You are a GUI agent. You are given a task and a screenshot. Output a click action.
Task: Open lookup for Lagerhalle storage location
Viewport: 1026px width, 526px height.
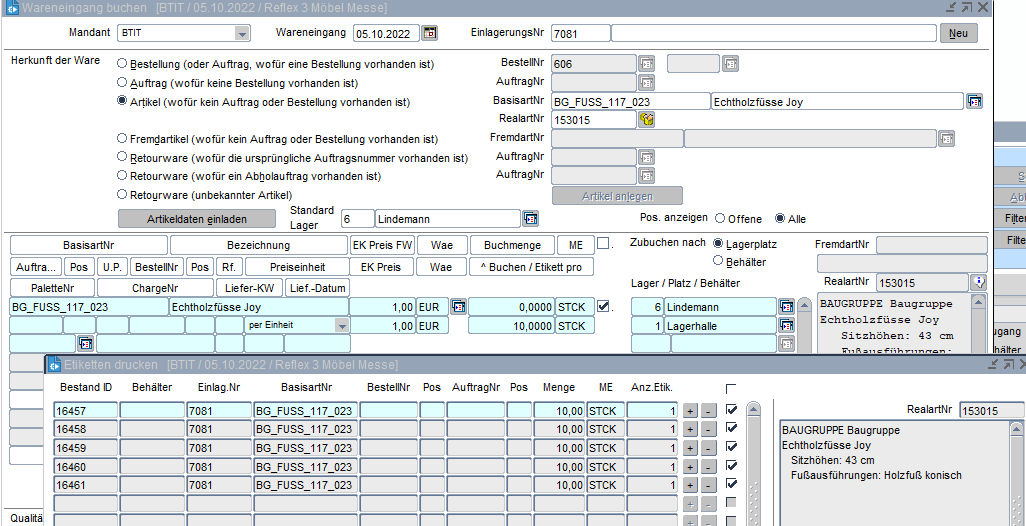[x=786, y=326]
